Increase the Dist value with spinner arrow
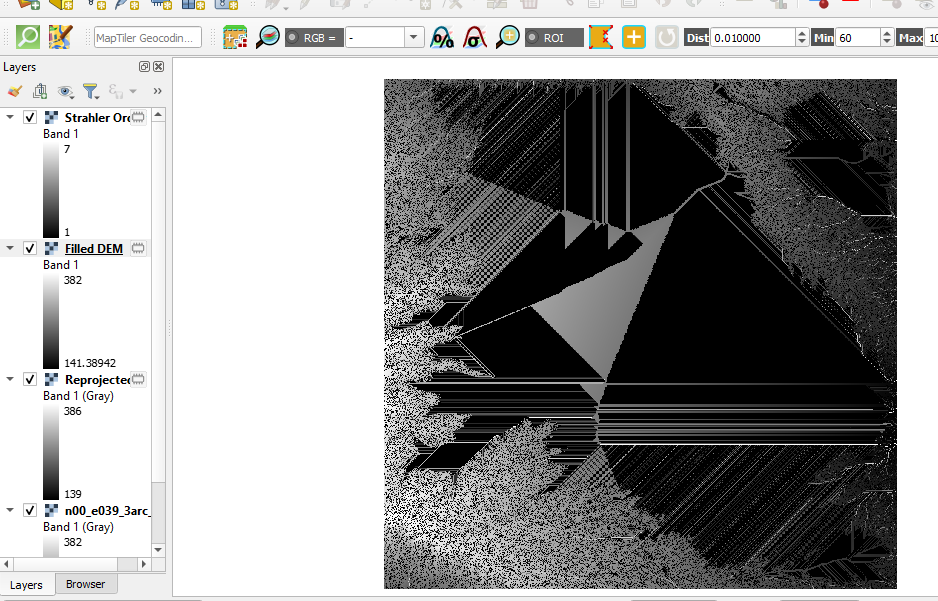This screenshot has height=601, width=938. coord(801,33)
